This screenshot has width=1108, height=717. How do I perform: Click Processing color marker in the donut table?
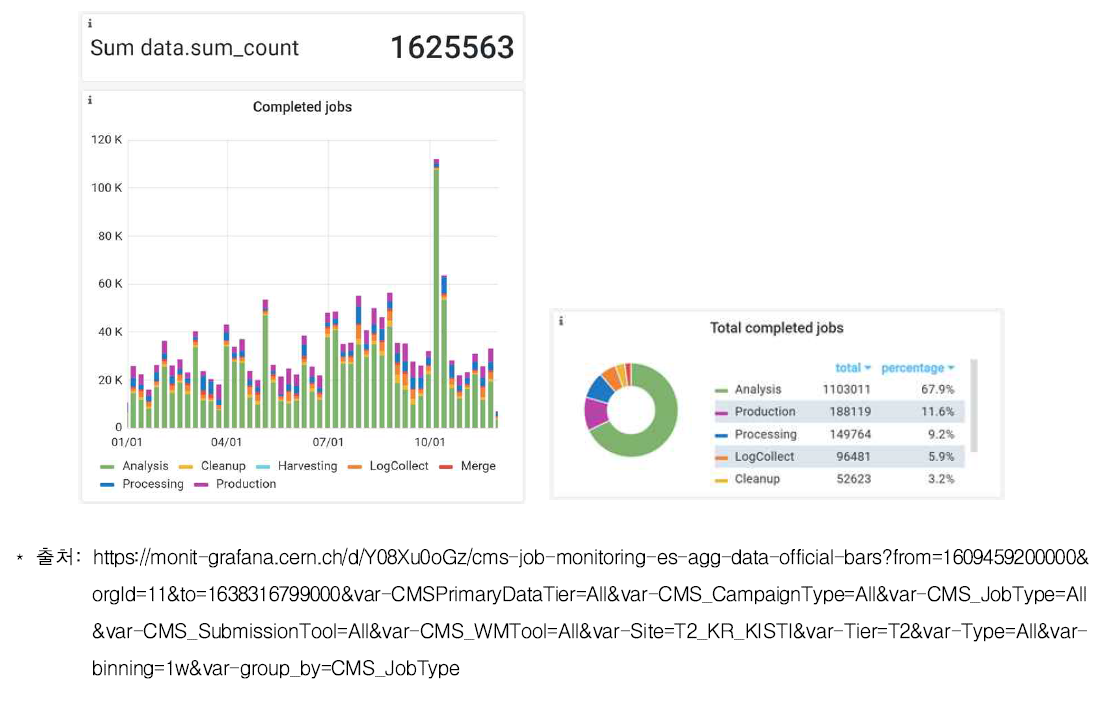(x=721, y=435)
